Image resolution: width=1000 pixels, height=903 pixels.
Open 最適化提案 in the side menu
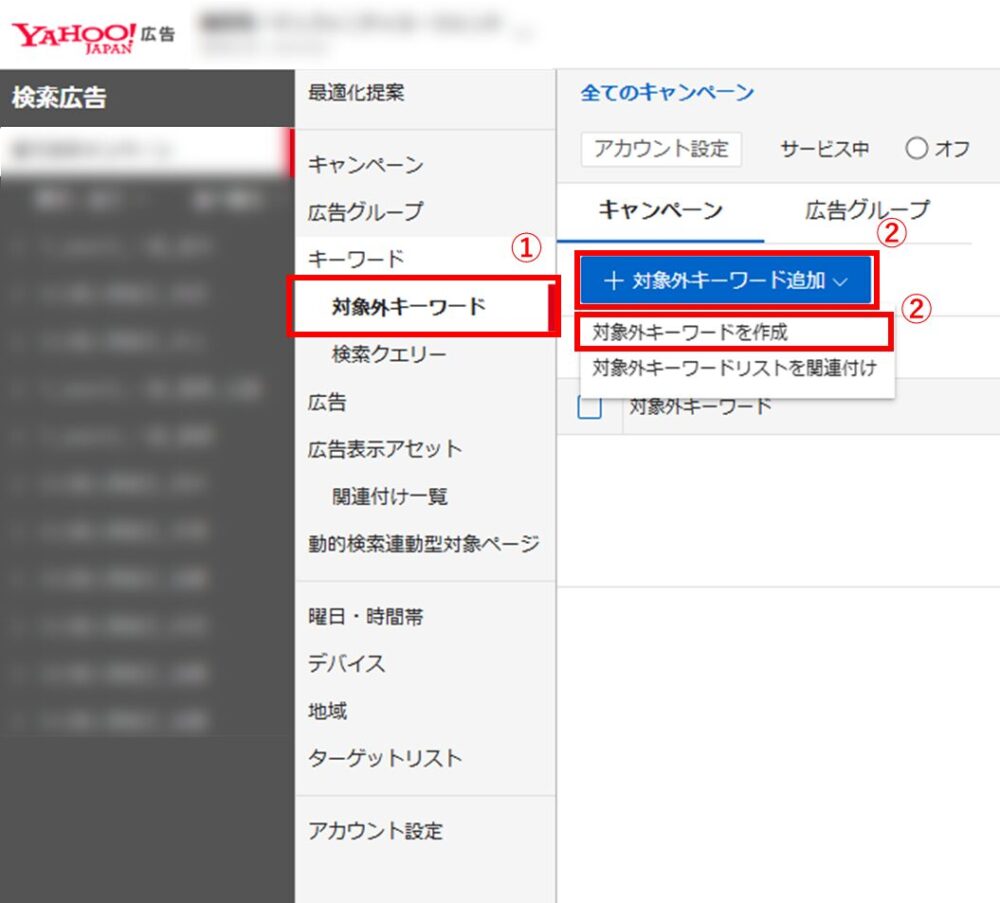(356, 94)
